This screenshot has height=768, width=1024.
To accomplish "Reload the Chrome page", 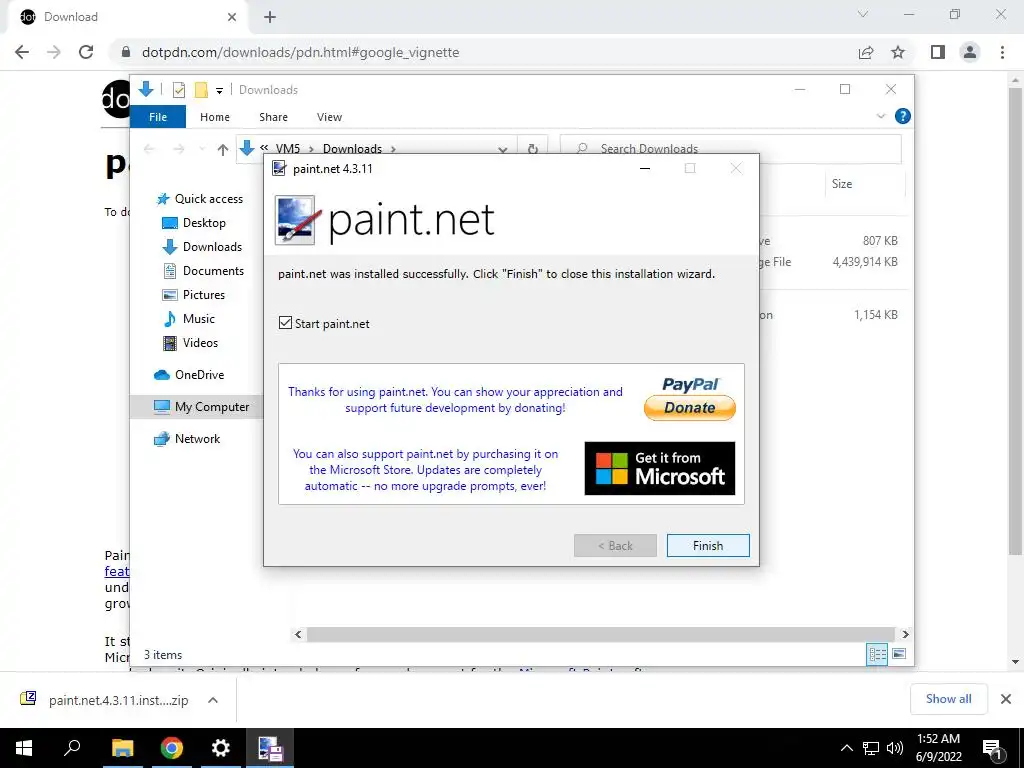I will click(86, 52).
